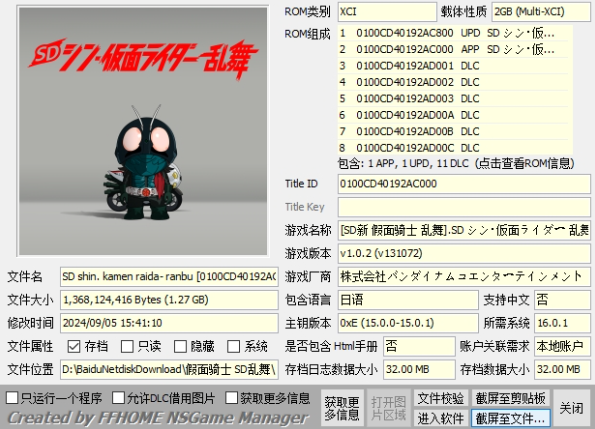Open the 打开图片区域 button

(389, 408)
